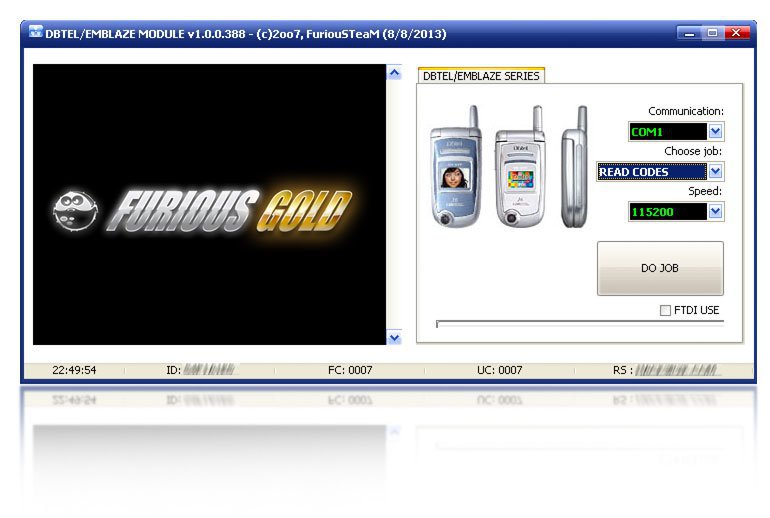
Task: Click the log panel scroll up arrow
Action: (394, 73)
